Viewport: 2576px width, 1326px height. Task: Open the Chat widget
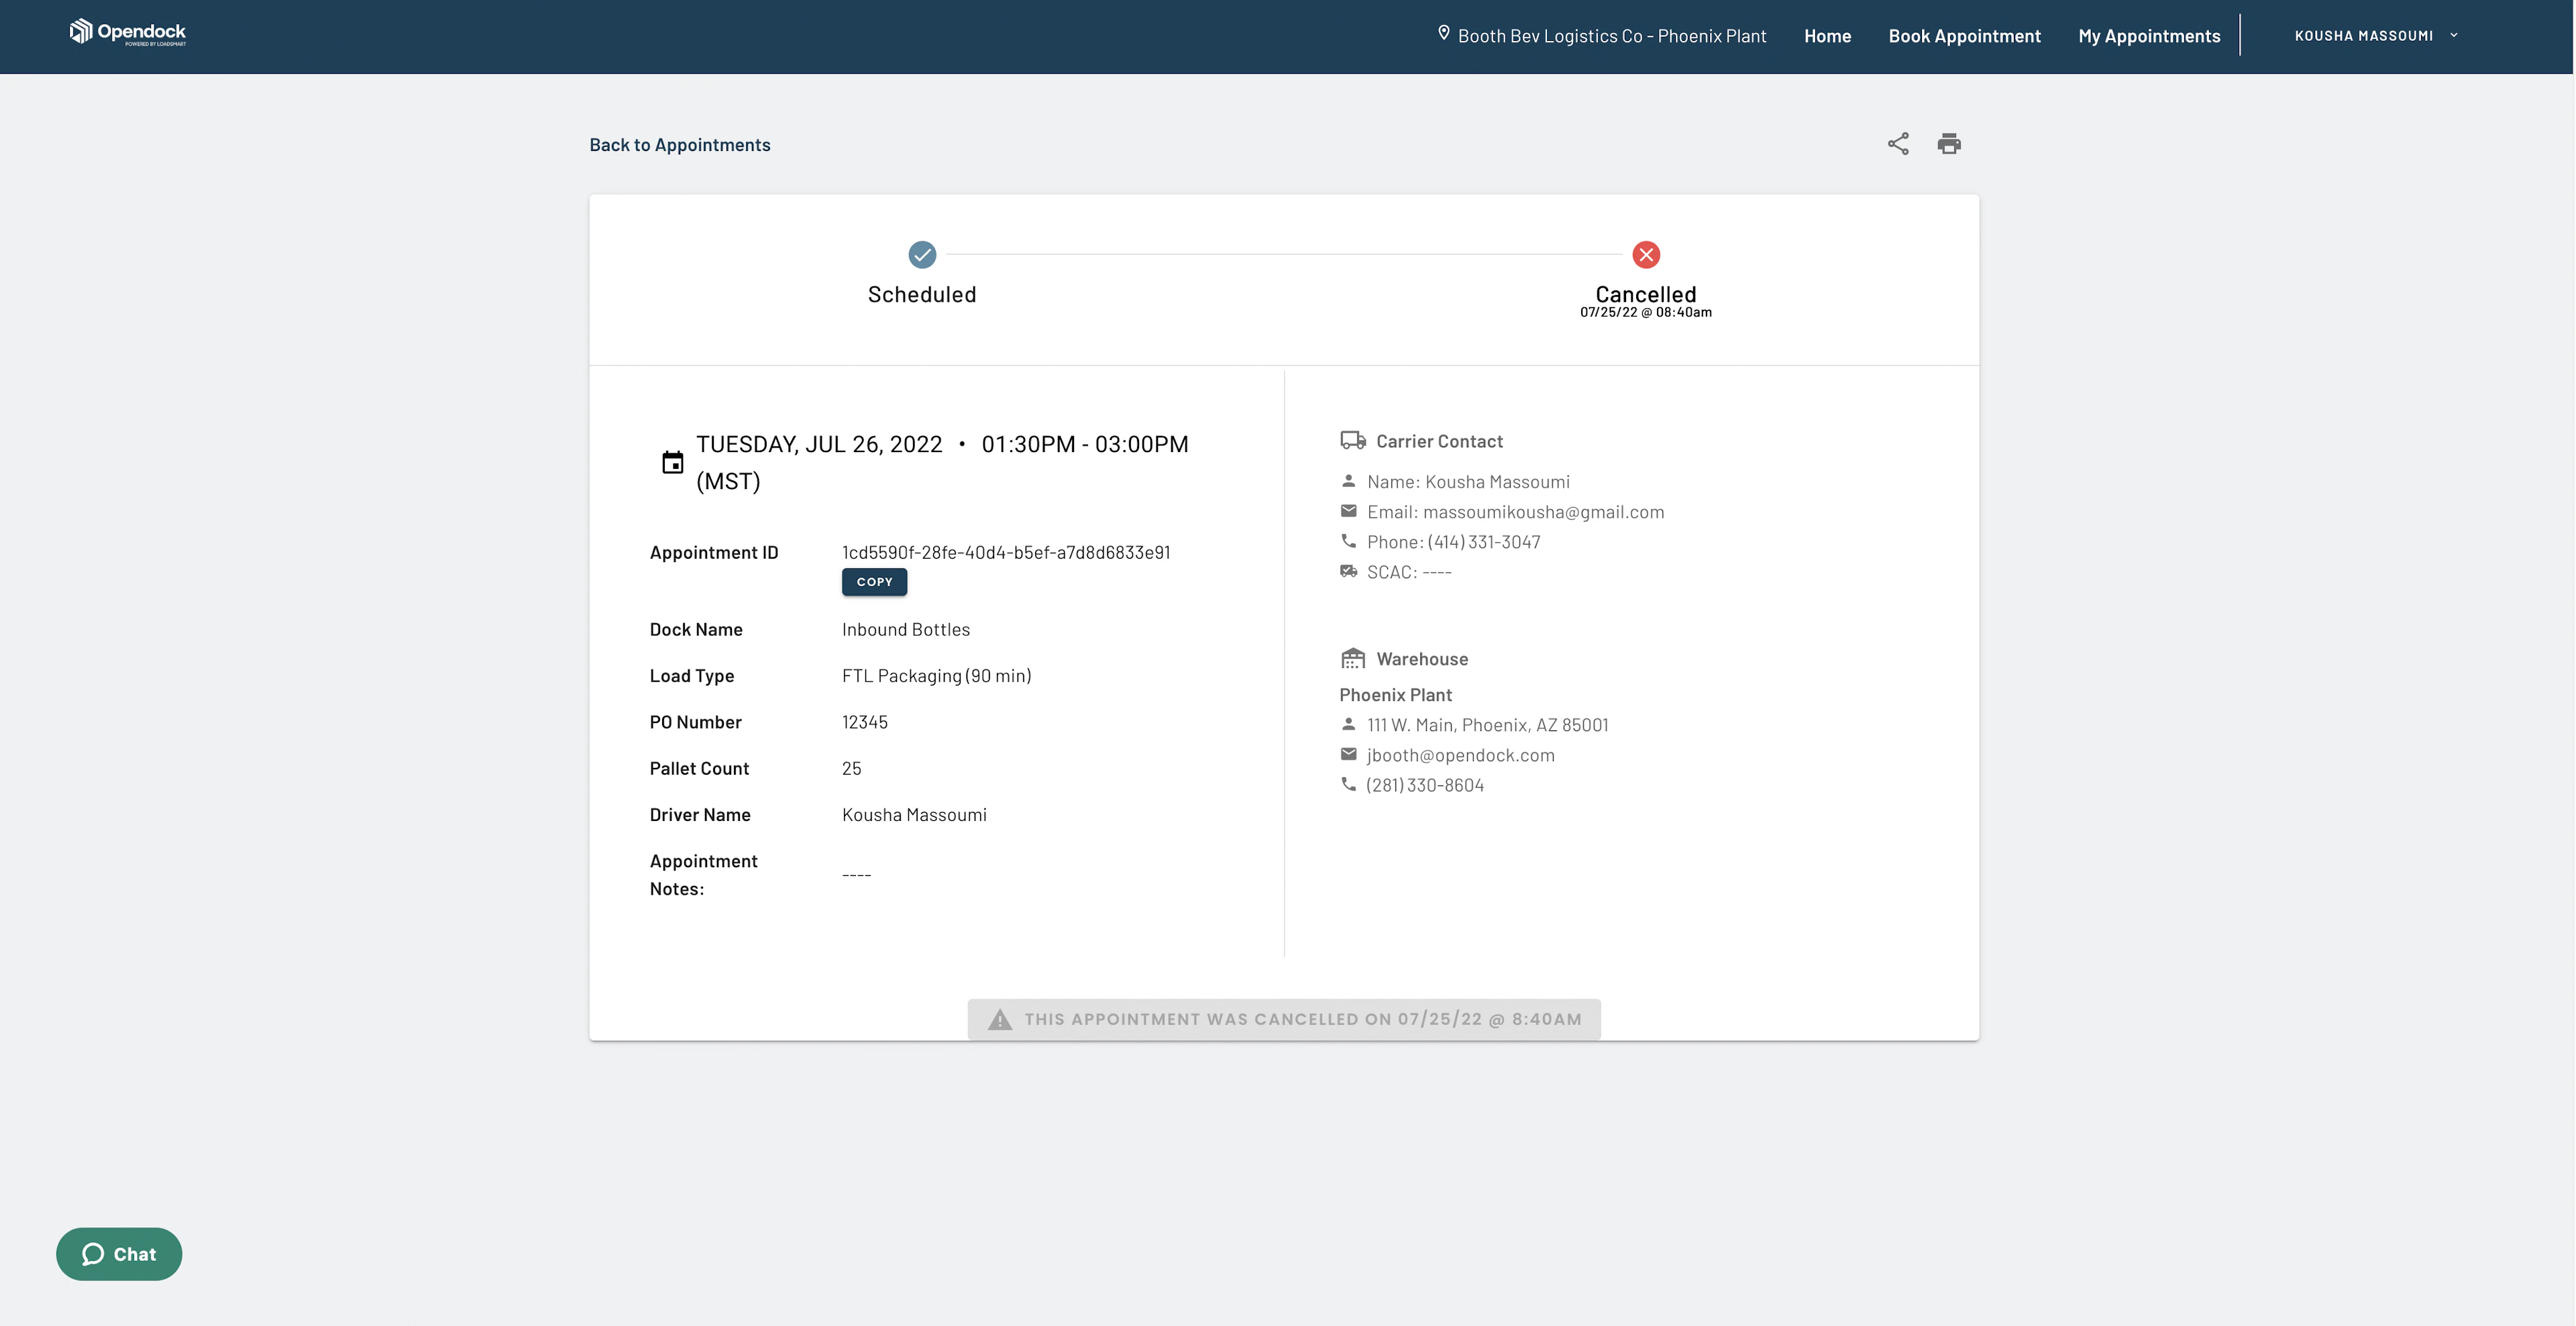118,1253
